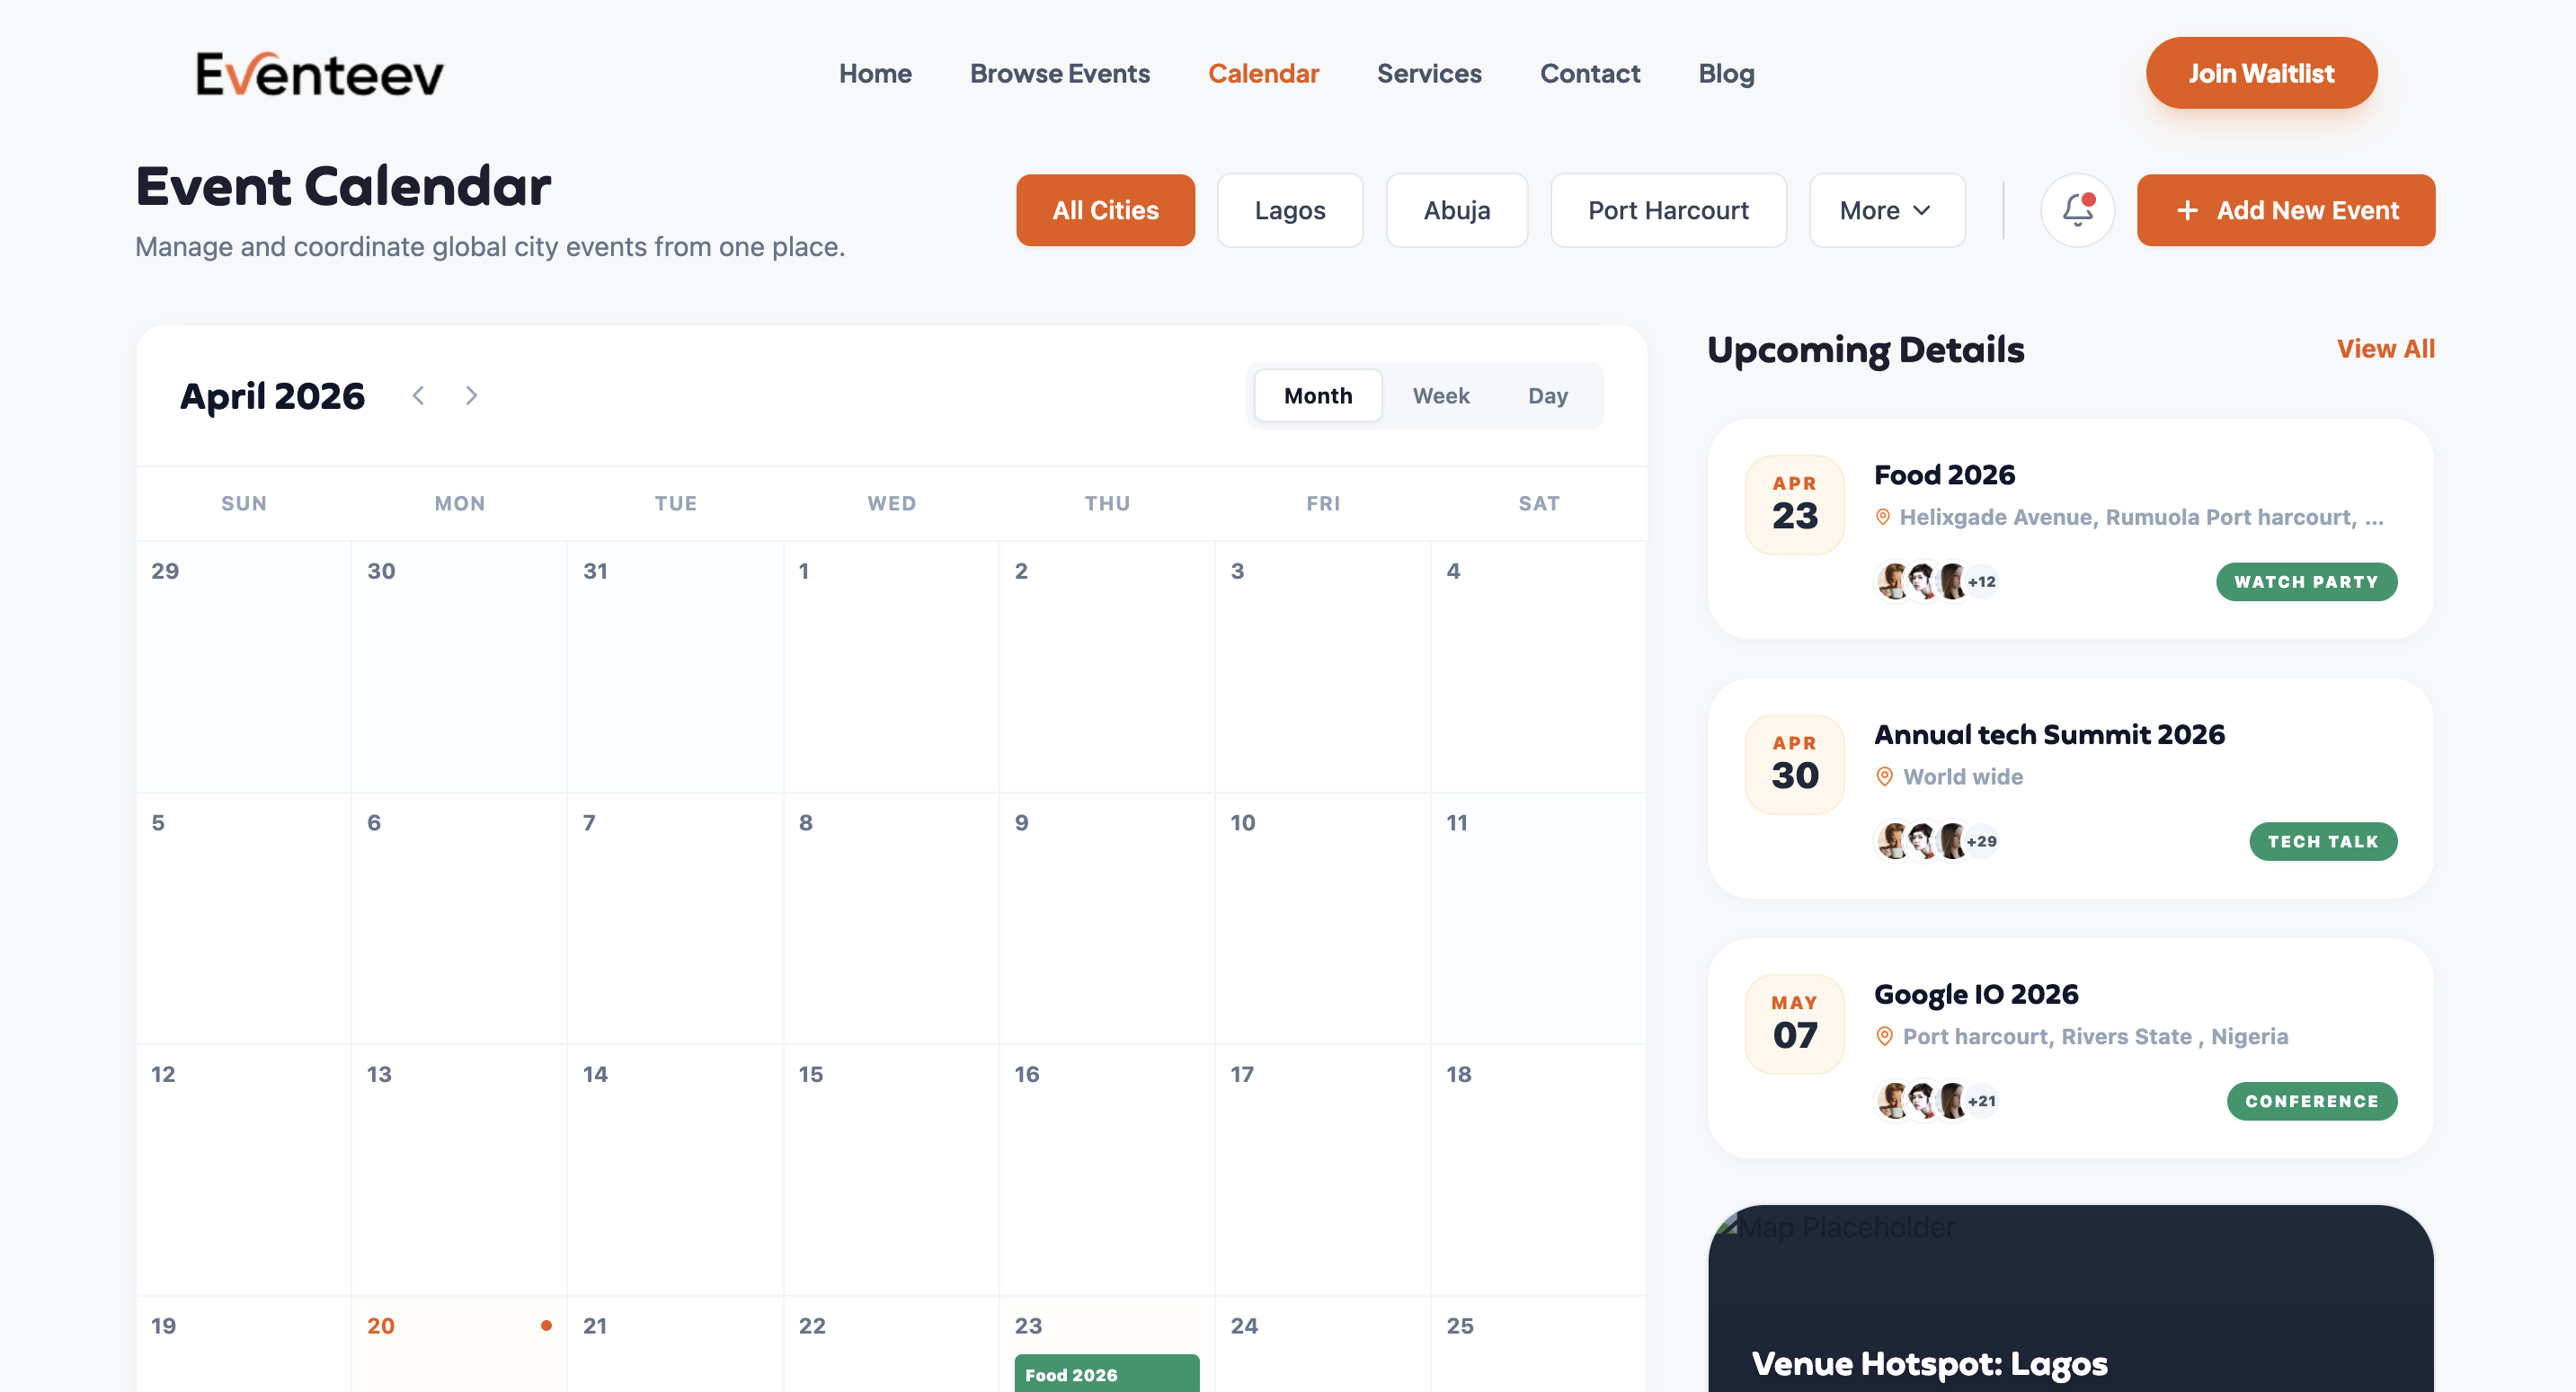Click location pin next to World wide
Image resolution: width=2576 pixels, height=1392 pixels.
1884,777
